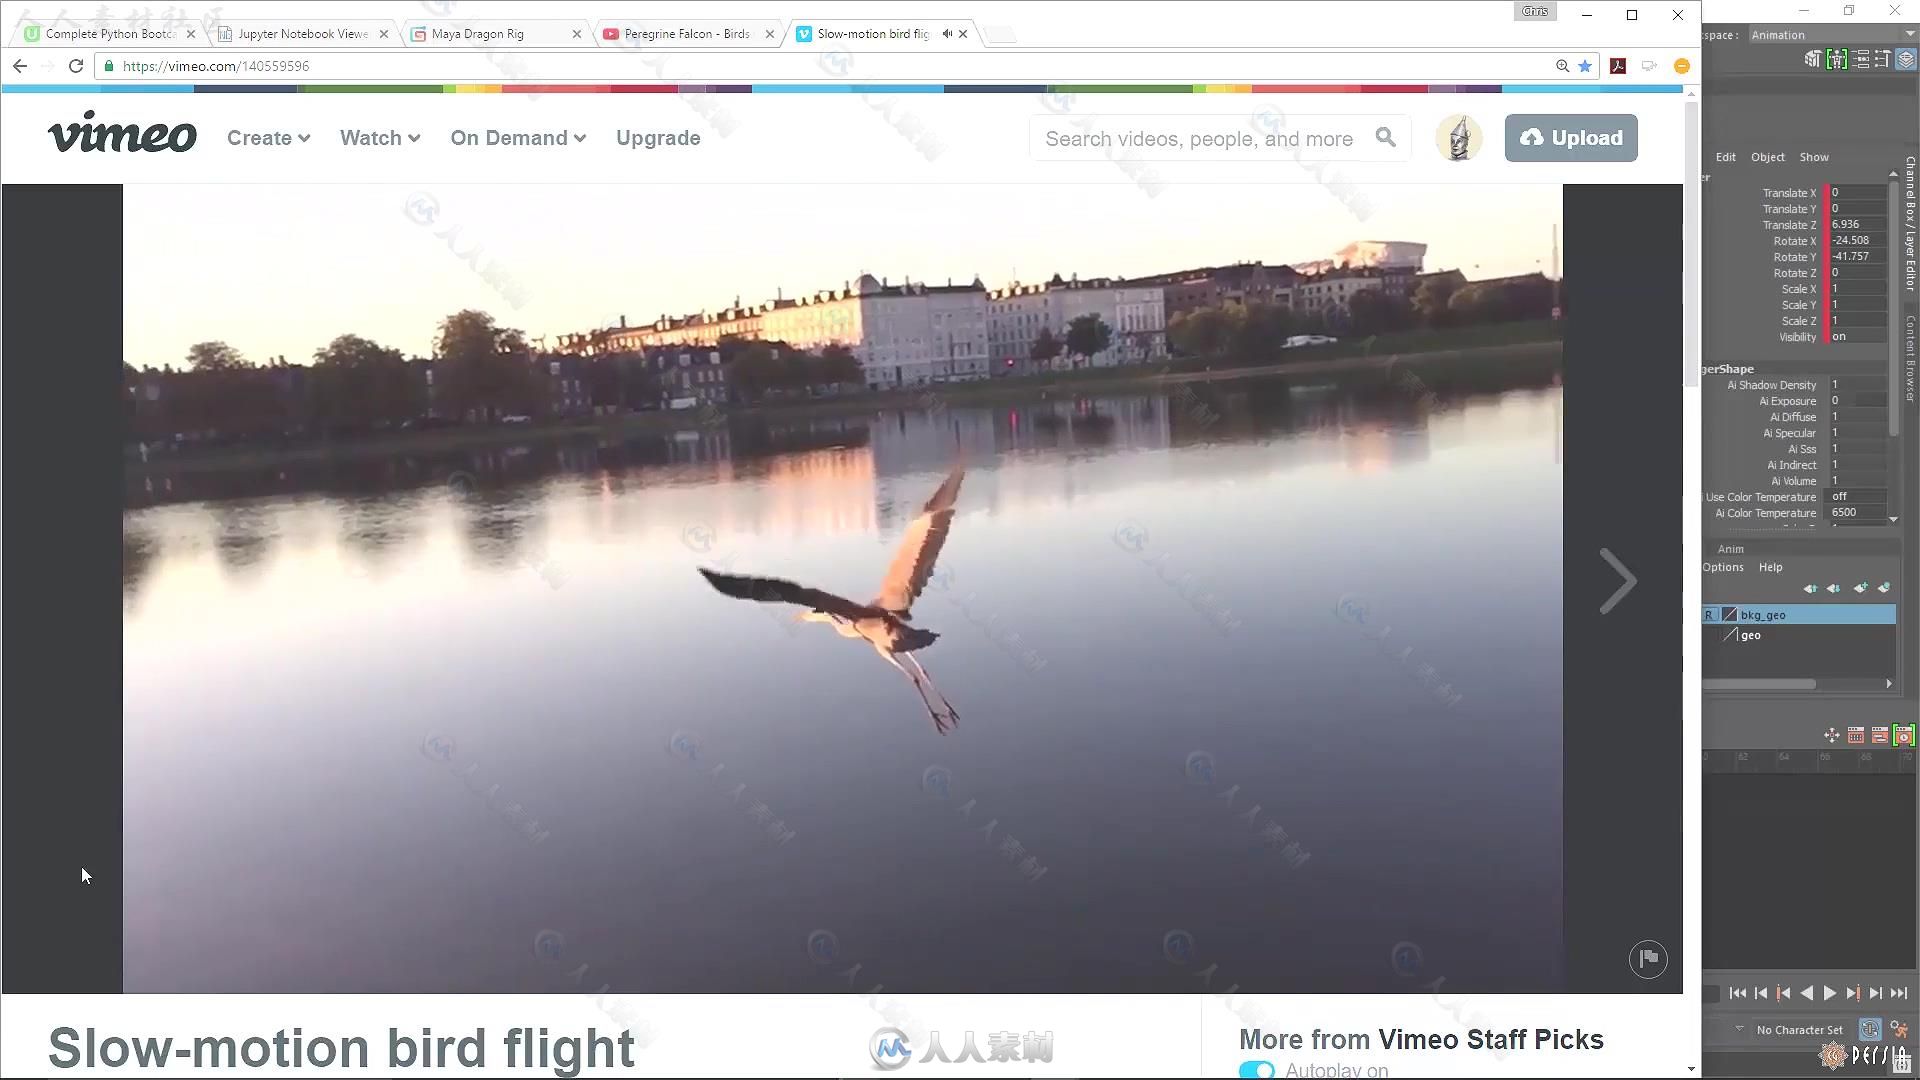Select the Upload button on Vimeo

(x=1571, y=136)
